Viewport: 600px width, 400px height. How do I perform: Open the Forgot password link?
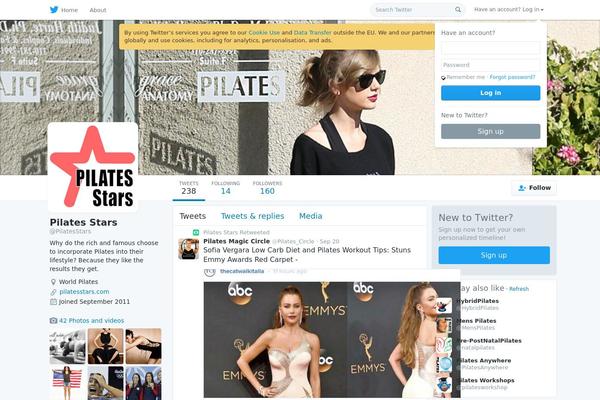pyautogui.click(x=512, y=77)
